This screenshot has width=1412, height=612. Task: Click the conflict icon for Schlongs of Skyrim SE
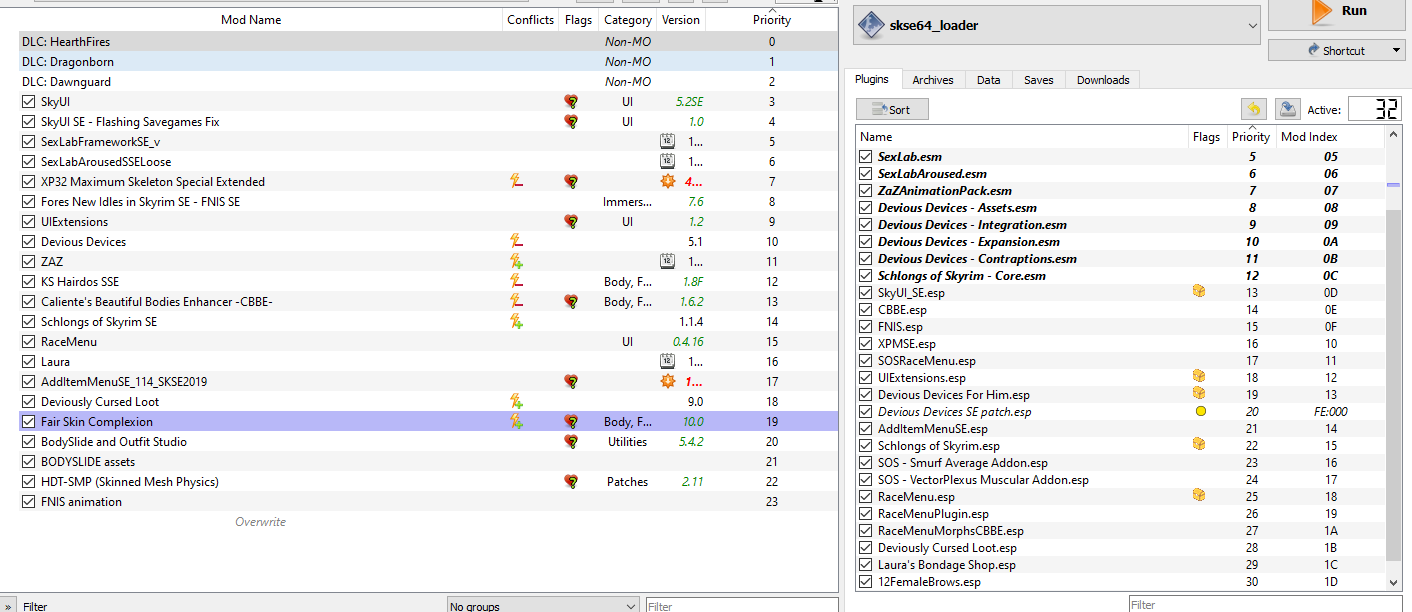(517, 322)
